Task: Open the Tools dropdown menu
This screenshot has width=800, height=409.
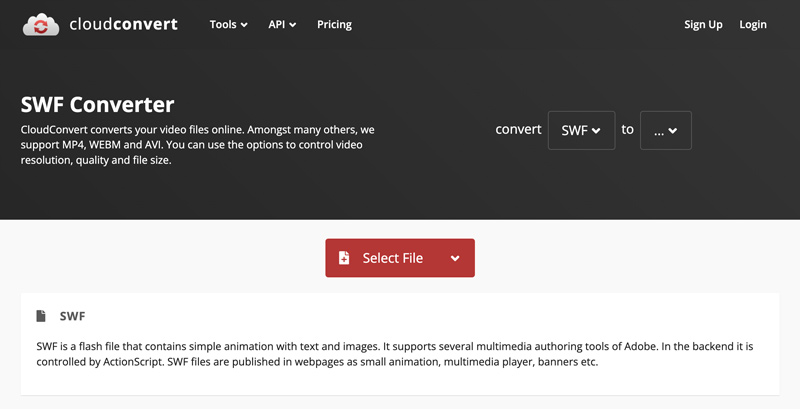Action: [x=229, y=24]
